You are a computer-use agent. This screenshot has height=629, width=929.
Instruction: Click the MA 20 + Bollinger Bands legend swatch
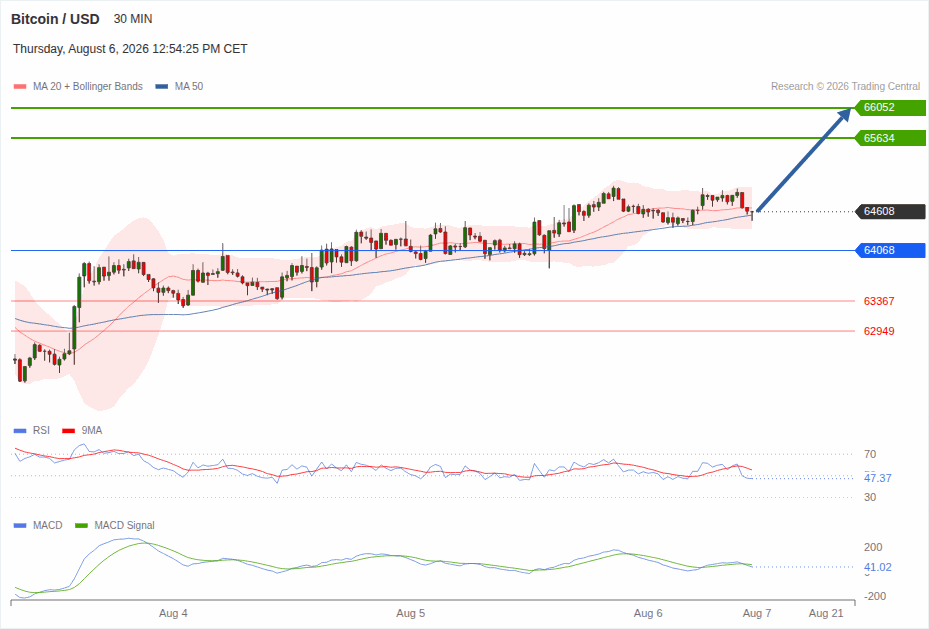click(20, 86)
